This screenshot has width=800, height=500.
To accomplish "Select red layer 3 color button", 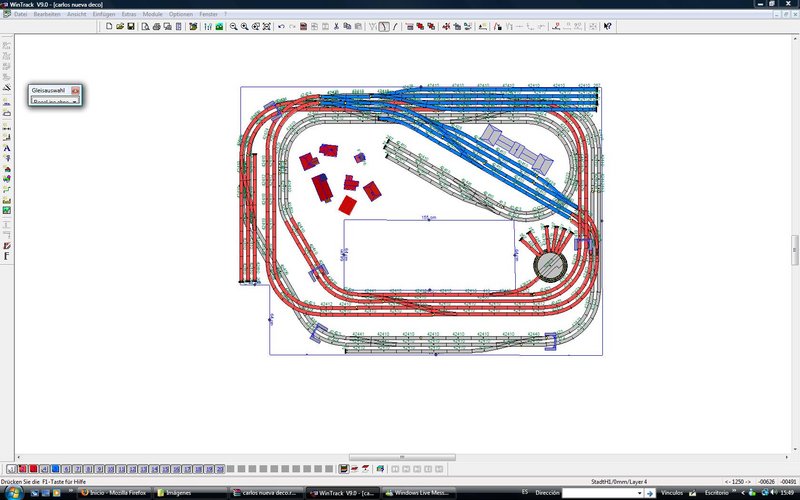I will click(x=34, y=469).
